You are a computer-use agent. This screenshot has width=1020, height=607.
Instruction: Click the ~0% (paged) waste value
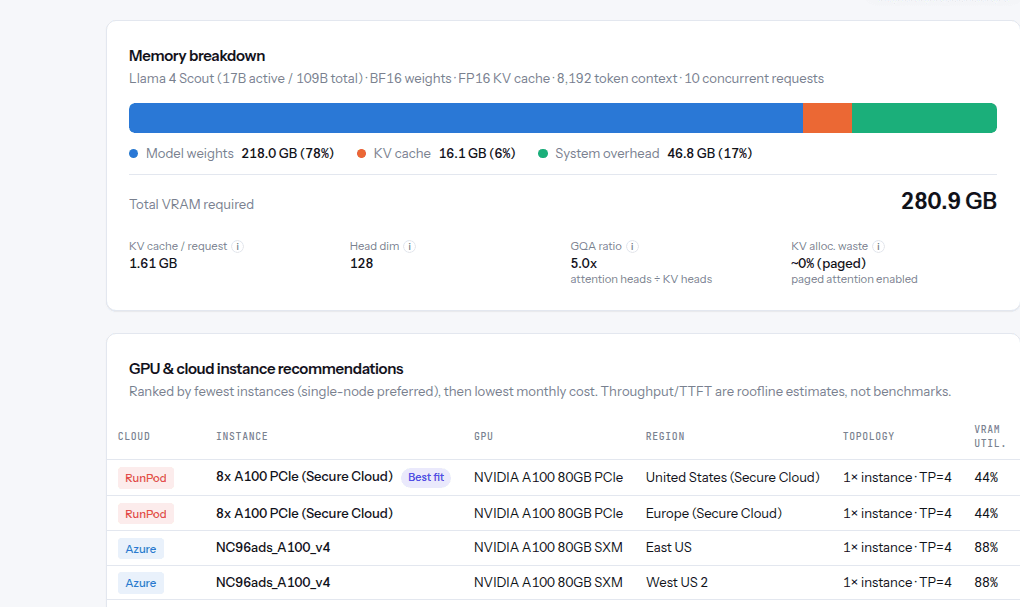pyautogui.click(x=828, y=263)
